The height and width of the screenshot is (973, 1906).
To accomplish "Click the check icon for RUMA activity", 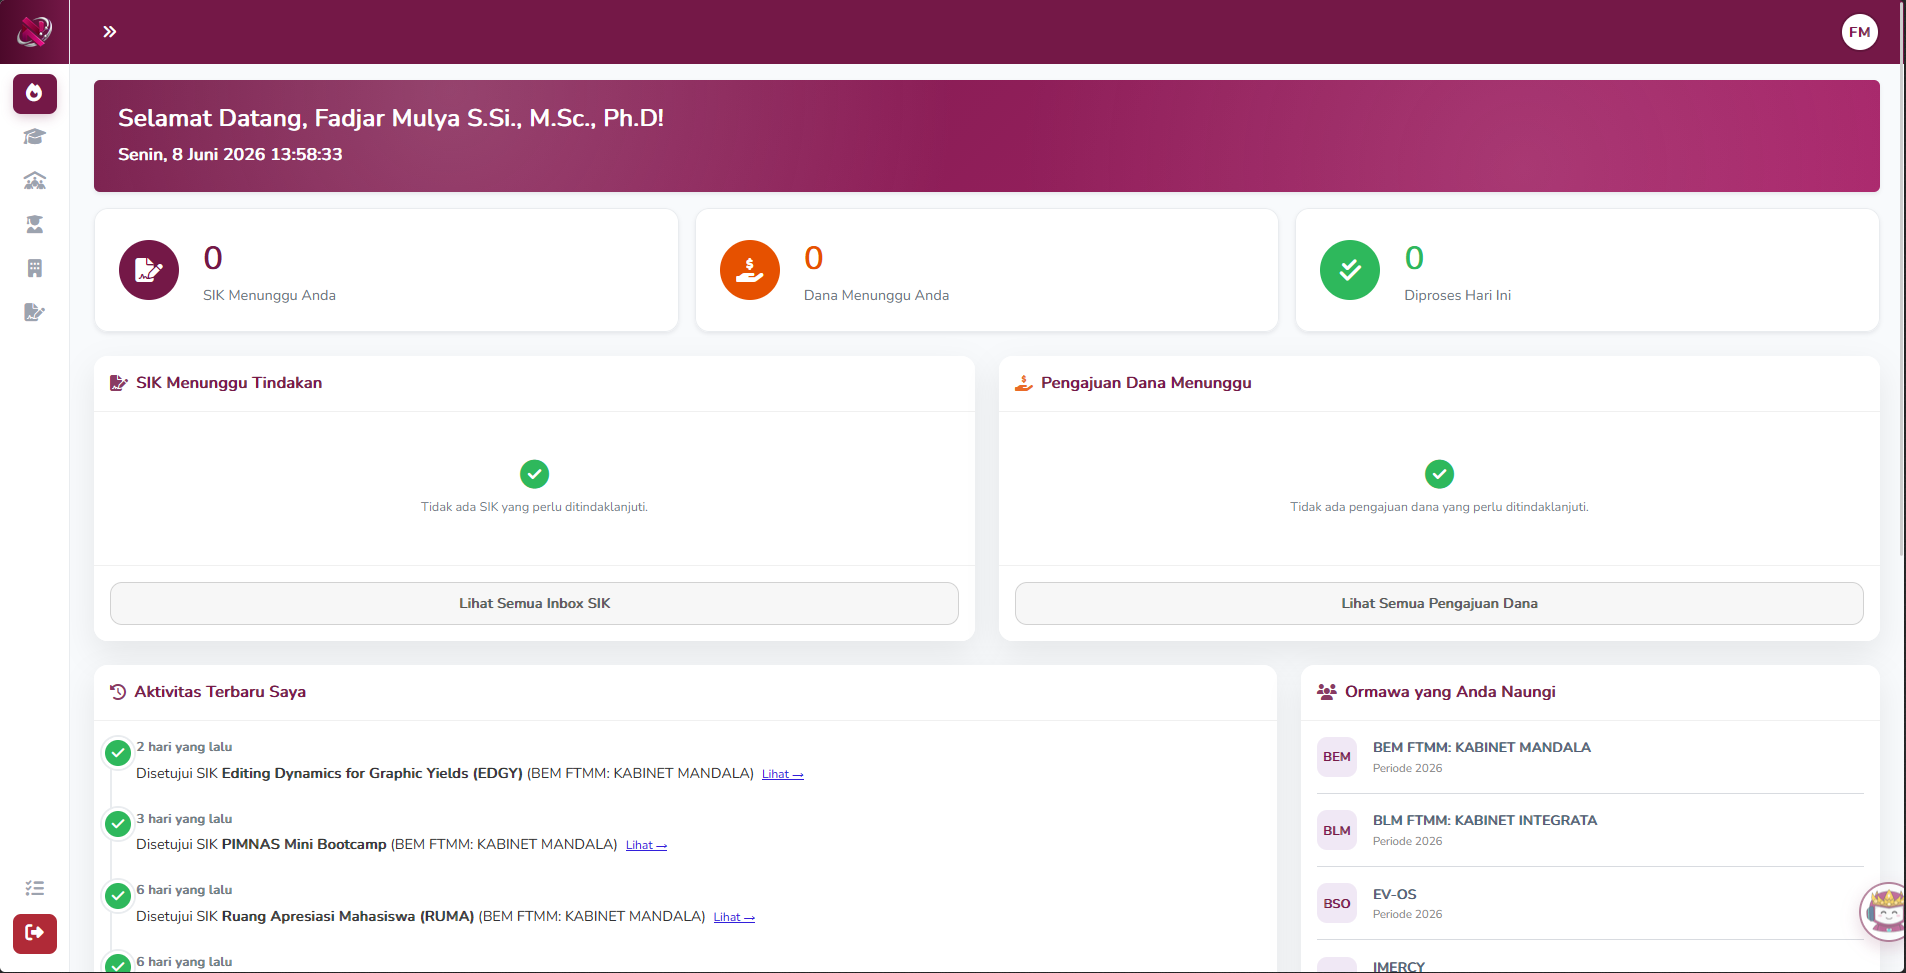I will point(118,895).
